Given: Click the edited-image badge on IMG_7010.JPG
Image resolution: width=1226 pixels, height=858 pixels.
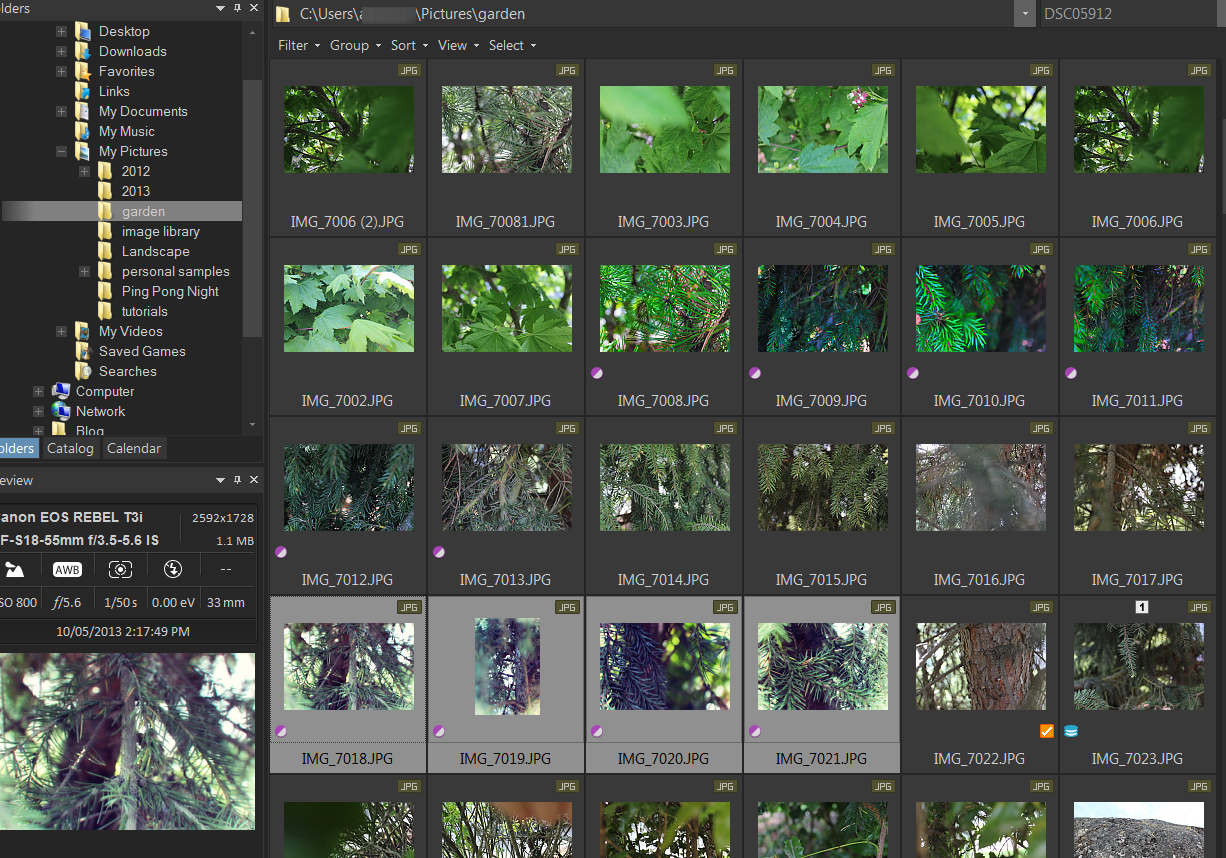Looking at the screenshot, I should coord(913,373).
